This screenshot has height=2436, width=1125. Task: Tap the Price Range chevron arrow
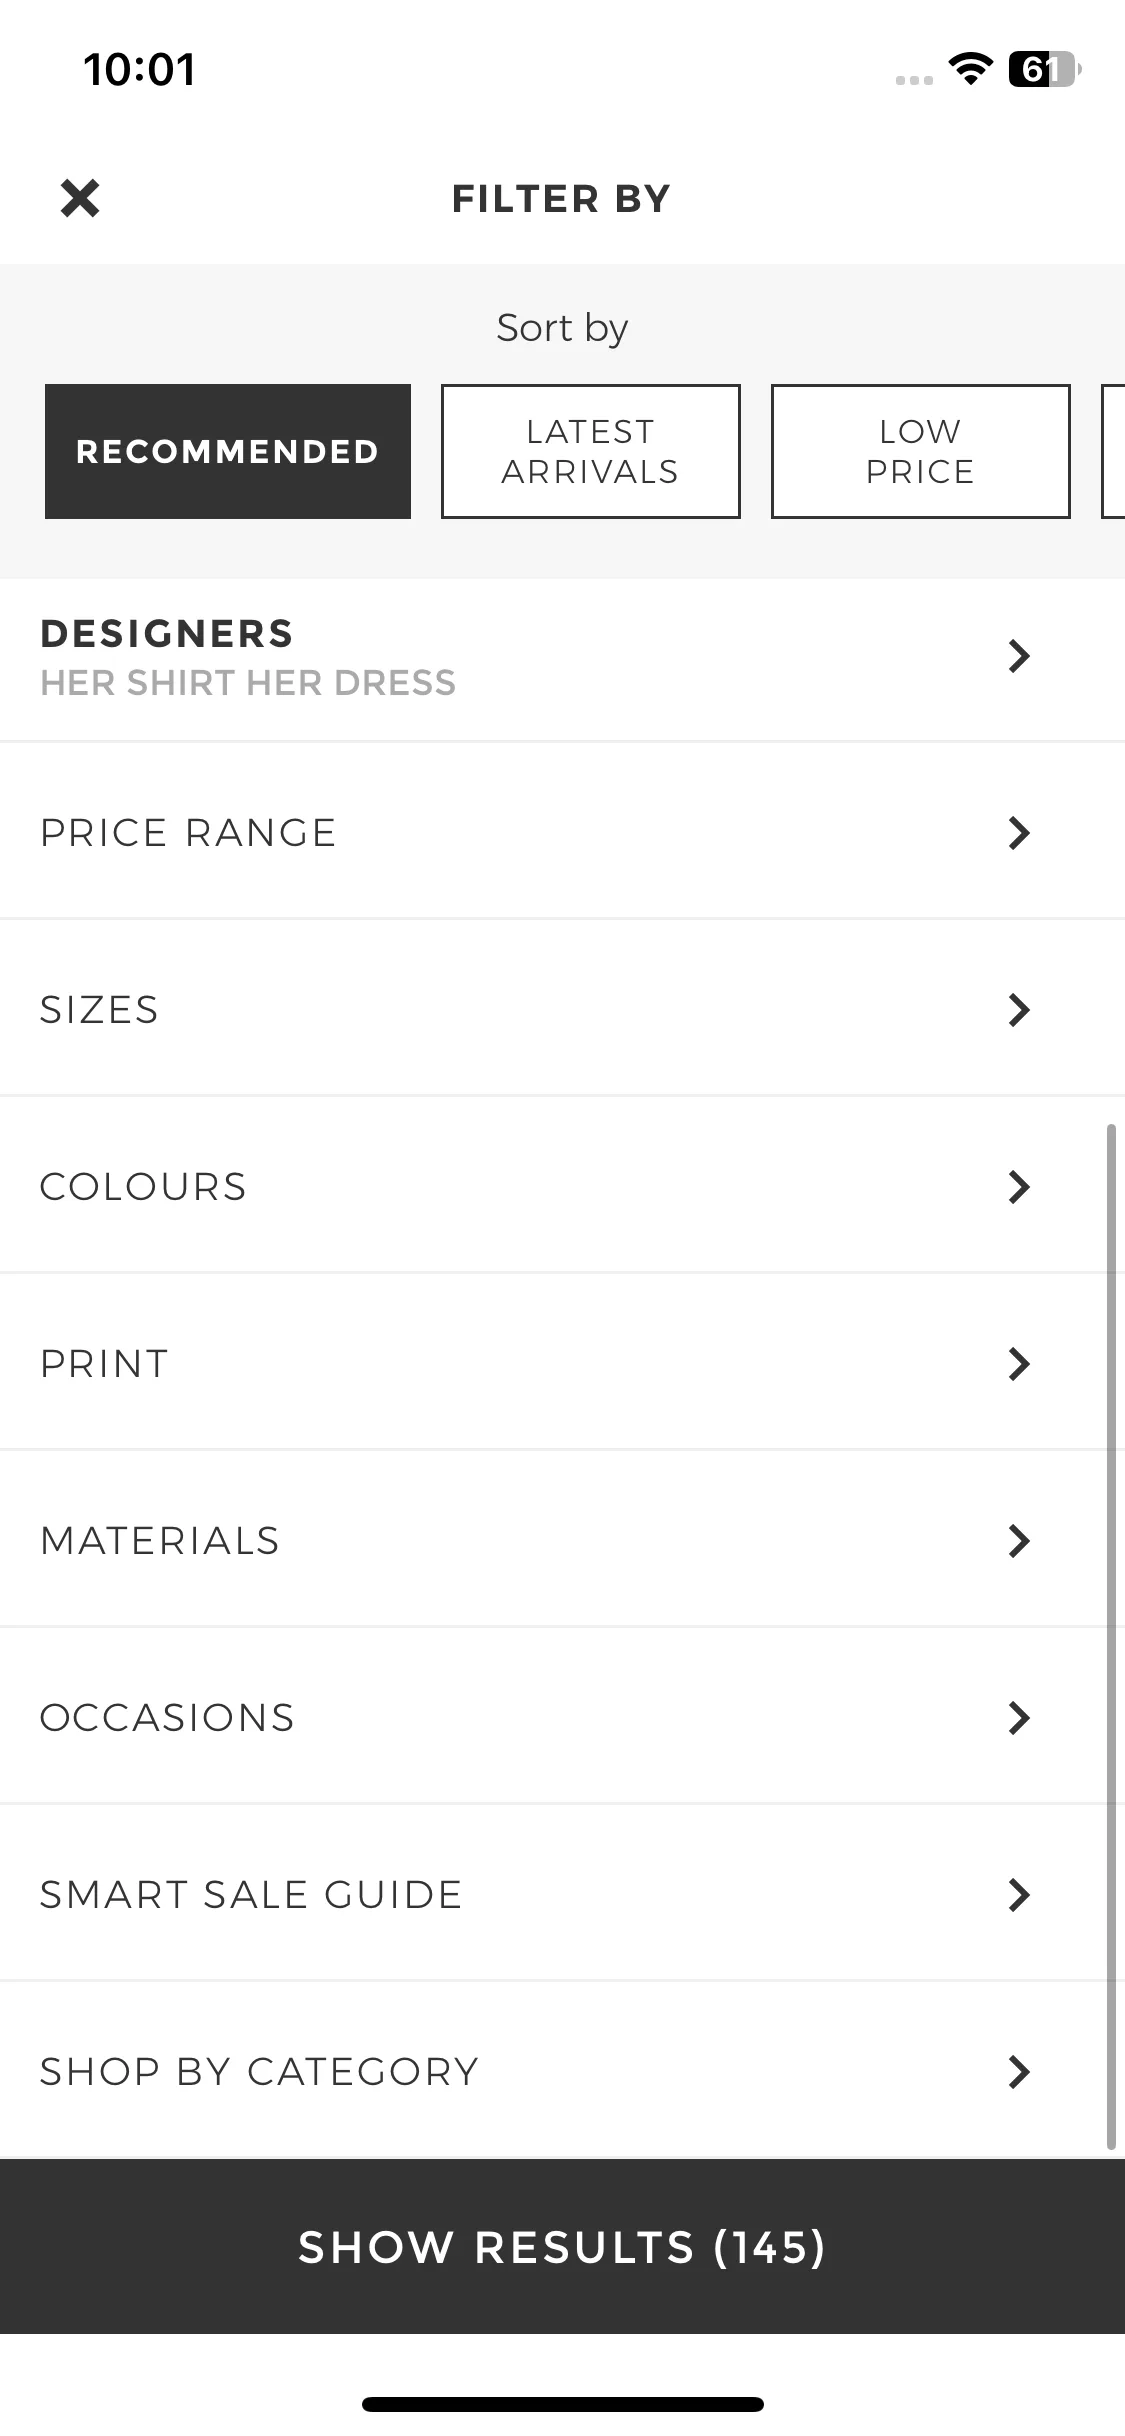(x=1019, y=833)
